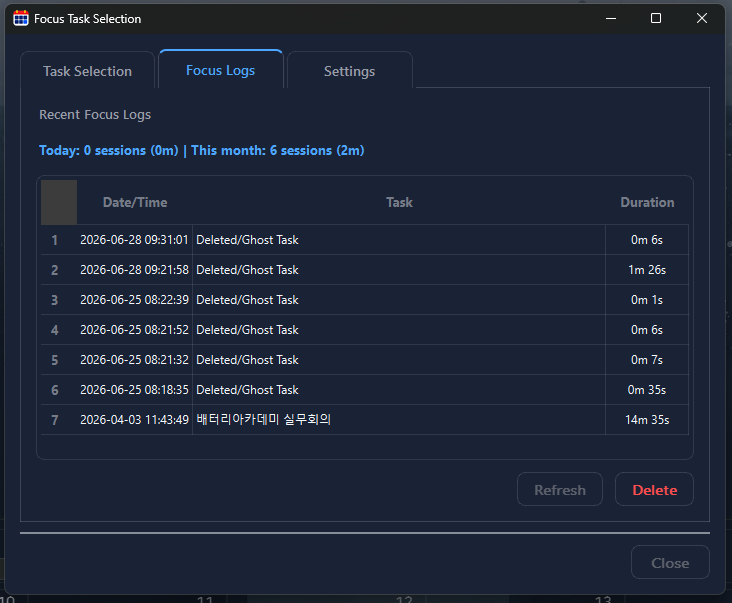The height and width of the screenshot is (603, 732).
Task: Click the 0m 35s duration cell
Action: click(647, 390)
